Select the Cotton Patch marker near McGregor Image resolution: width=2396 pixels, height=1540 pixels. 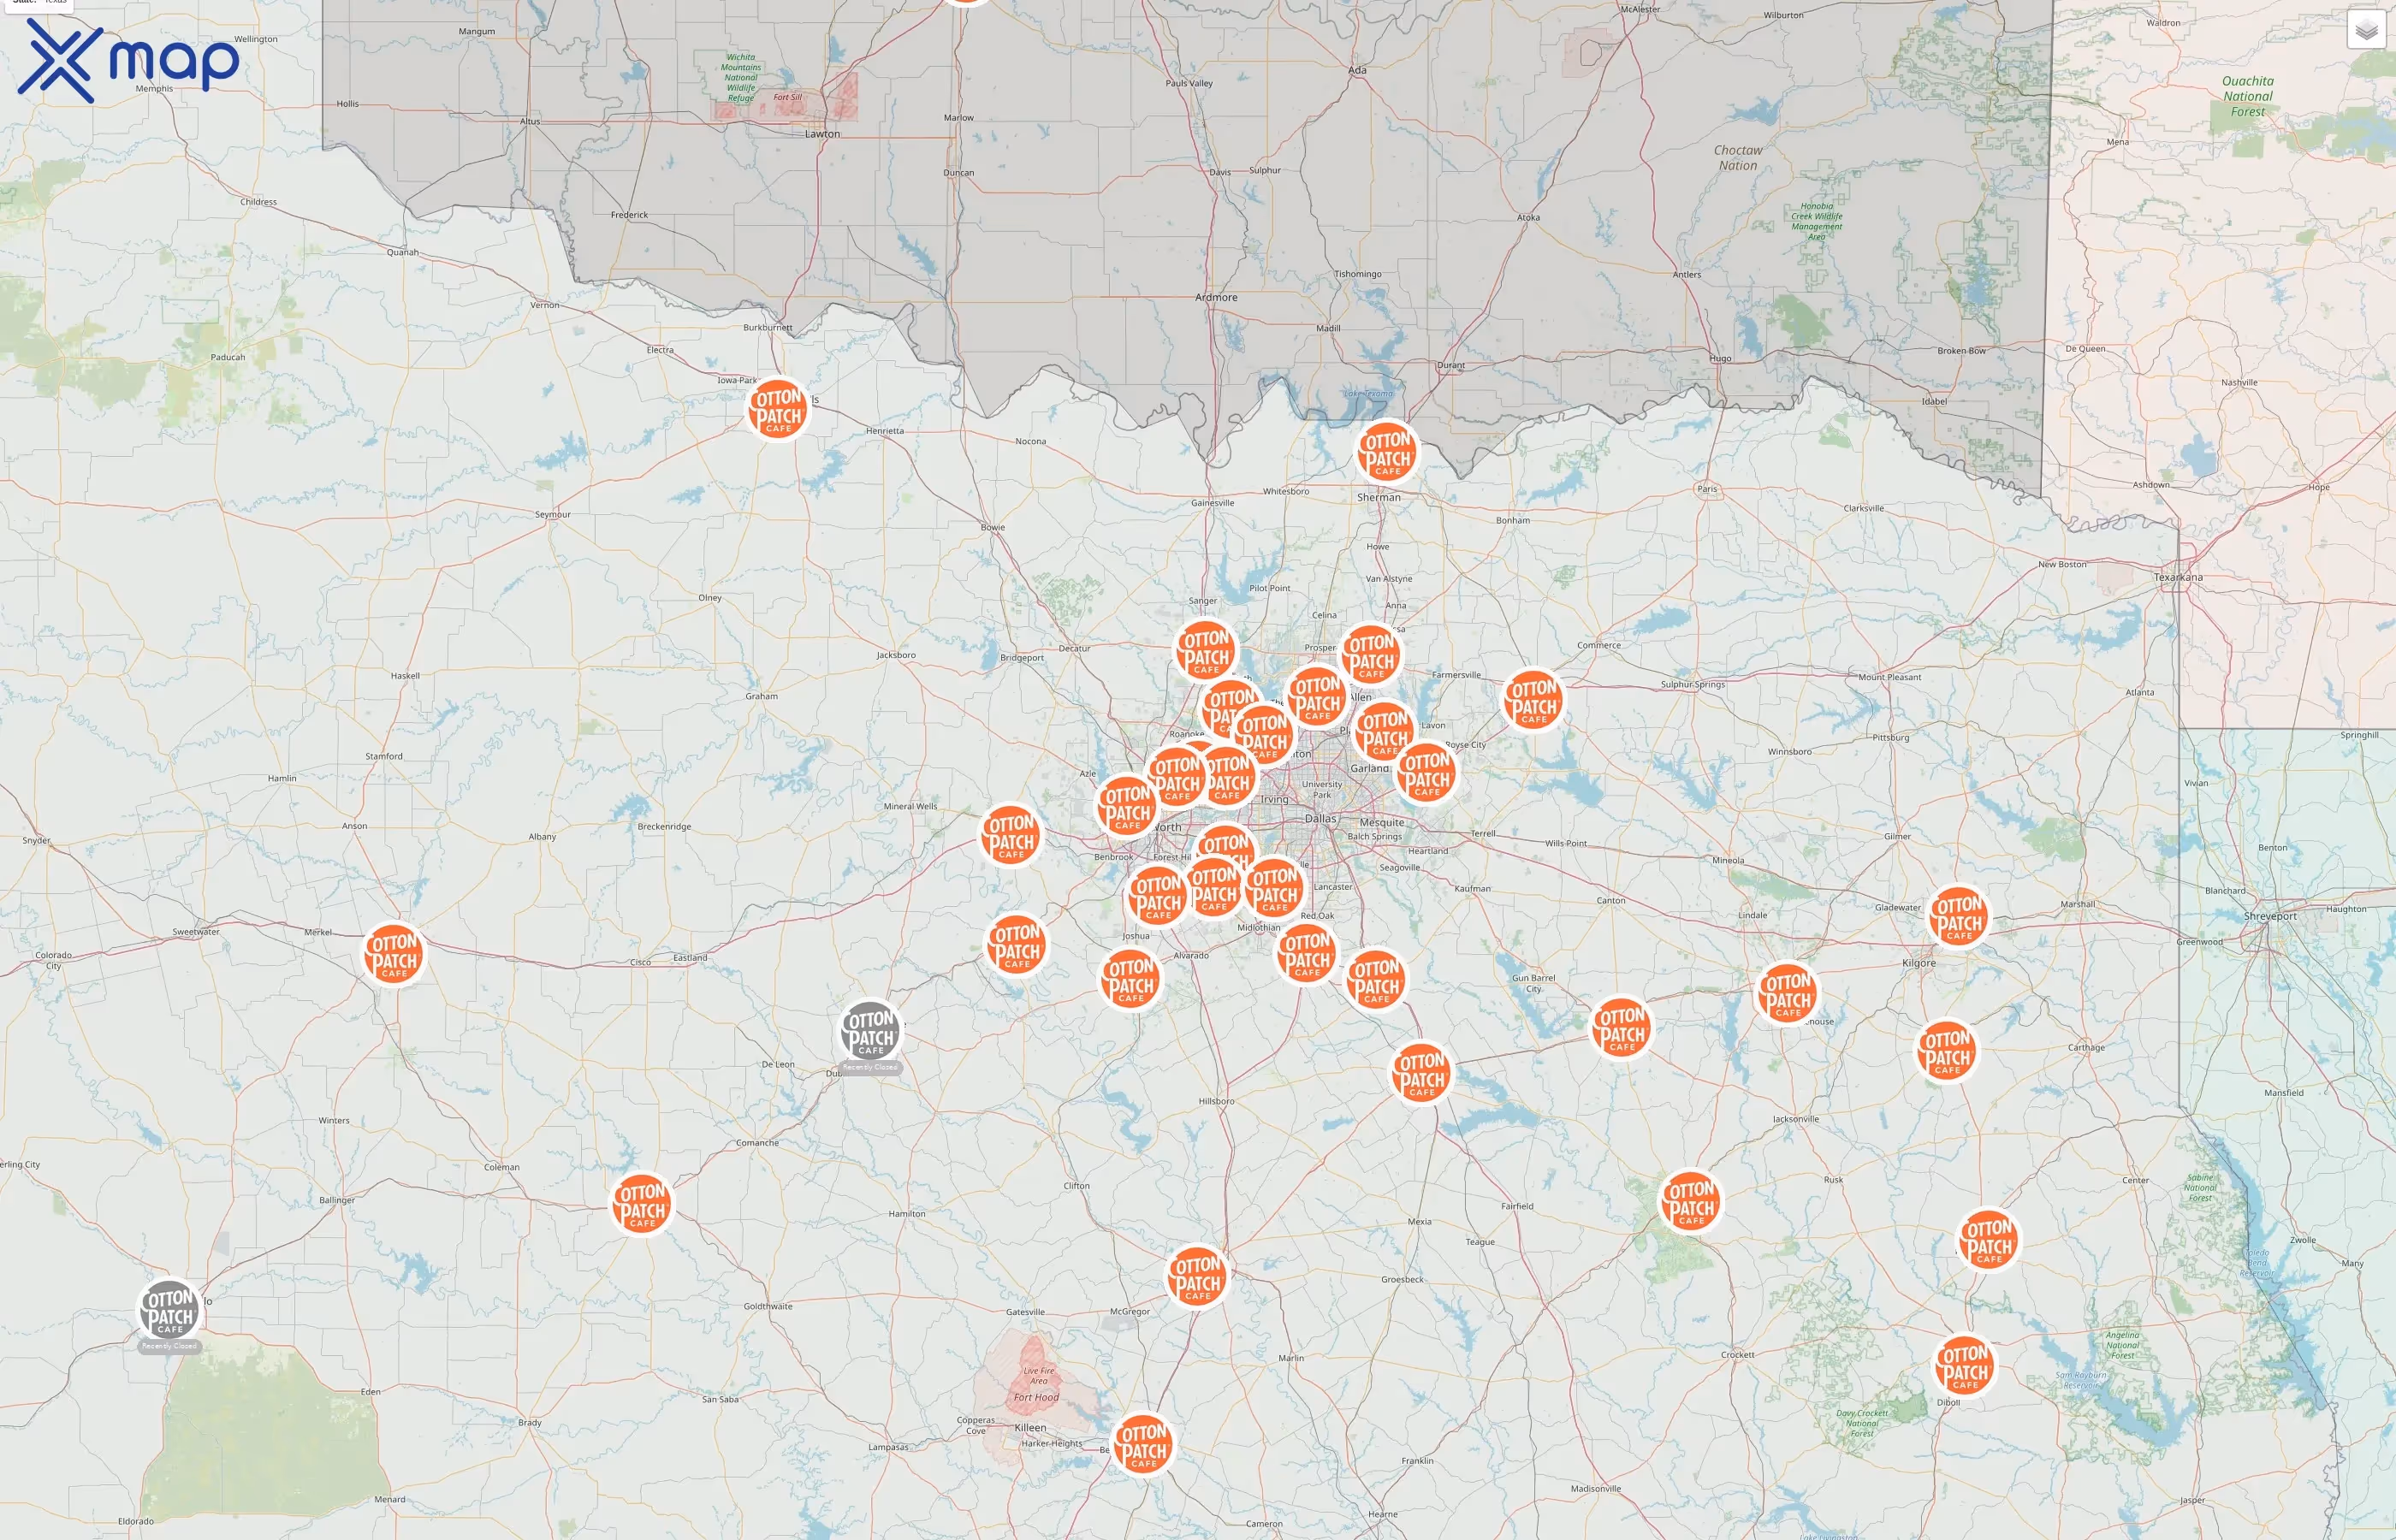[1197, 1276]
